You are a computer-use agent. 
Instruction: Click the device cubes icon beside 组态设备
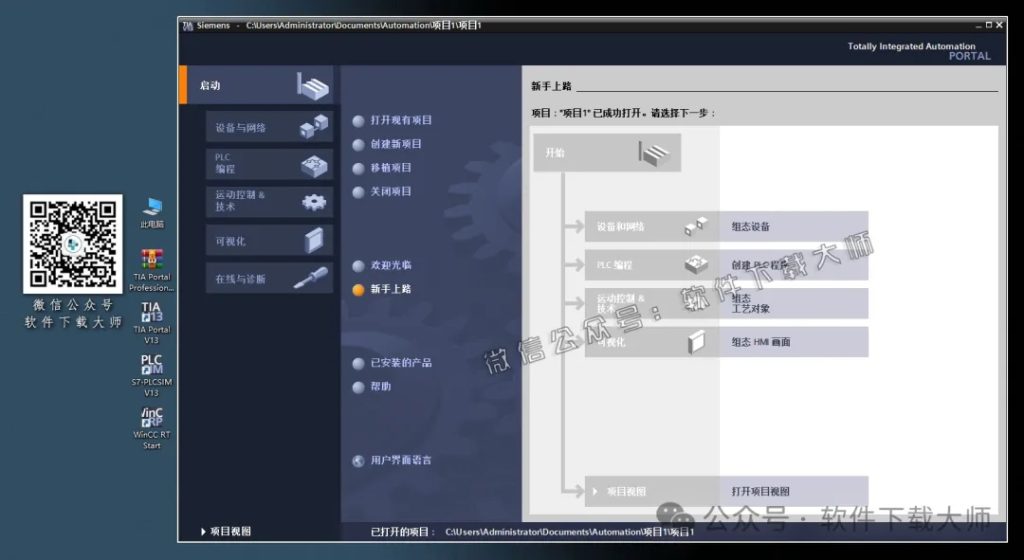pos(696,226)
